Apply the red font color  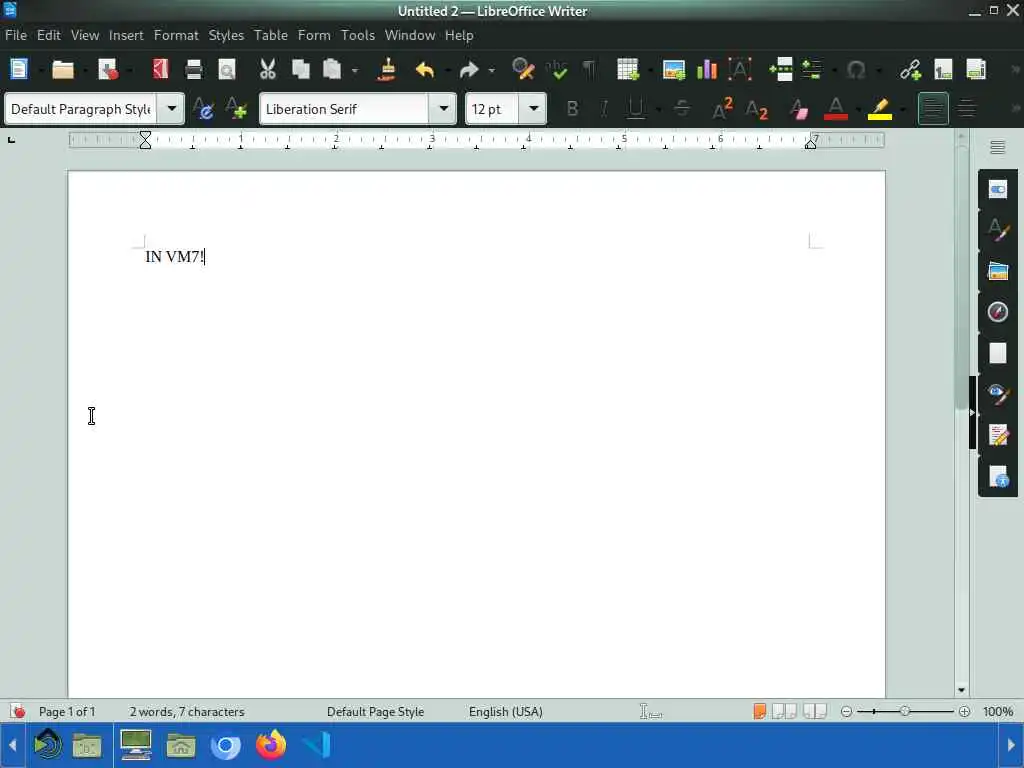835,109
